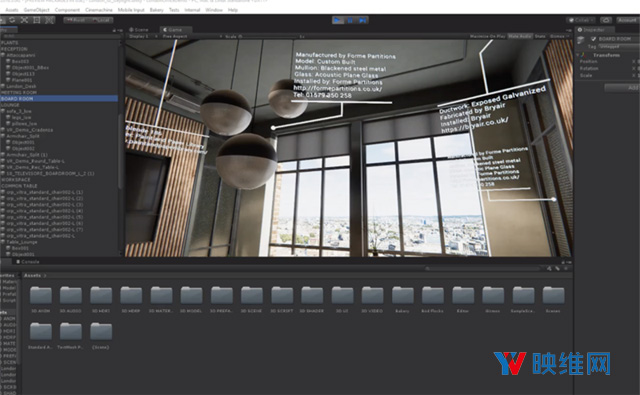This screenshot has width=640, height=395.
Task: Toggle Pivot handle position button
Action: (x=76, y=20)
